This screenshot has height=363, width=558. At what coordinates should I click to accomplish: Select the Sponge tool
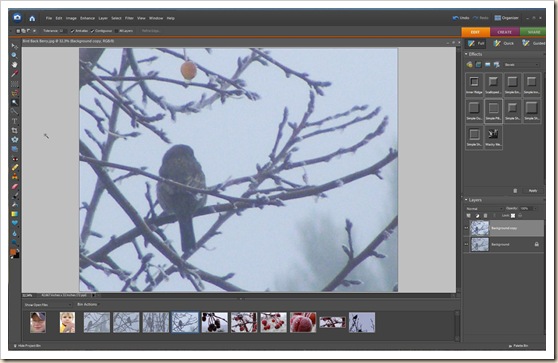click(x=15, y=242)
